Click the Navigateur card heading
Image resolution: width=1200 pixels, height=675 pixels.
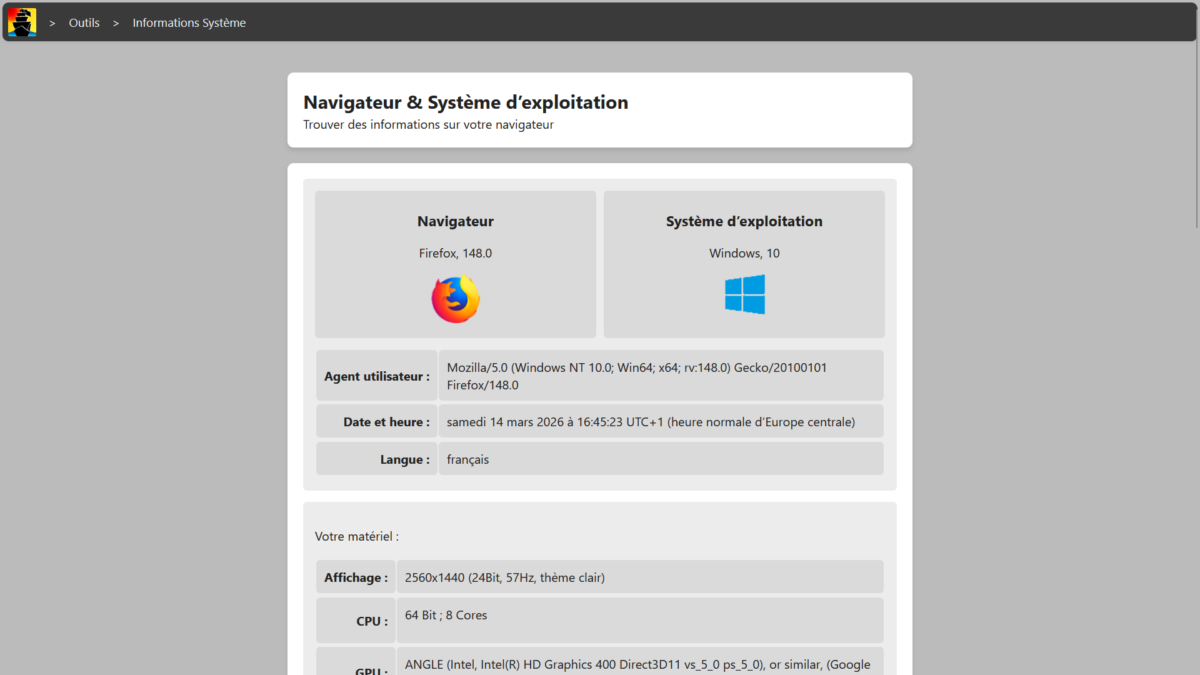coord(455,222)
